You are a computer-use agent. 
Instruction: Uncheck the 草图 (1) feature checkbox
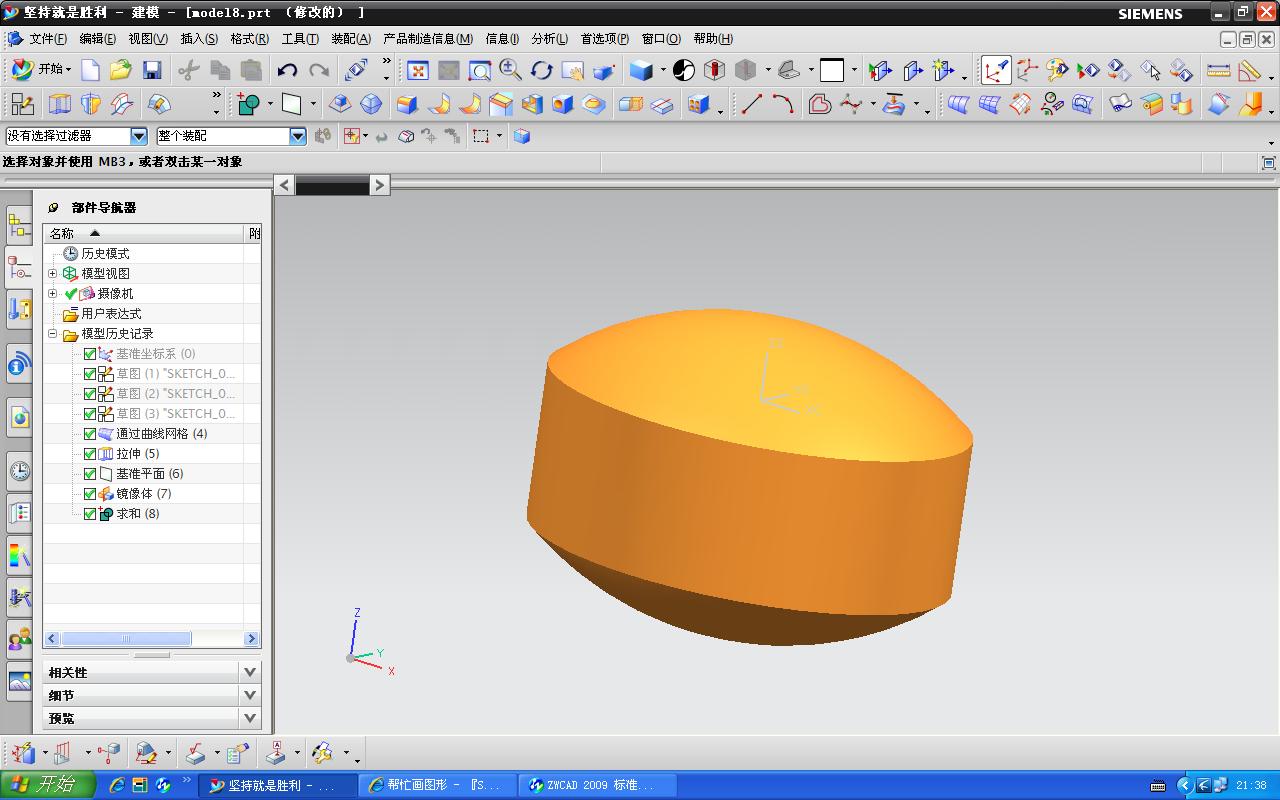pyautogui.click(x=90, y=374)
